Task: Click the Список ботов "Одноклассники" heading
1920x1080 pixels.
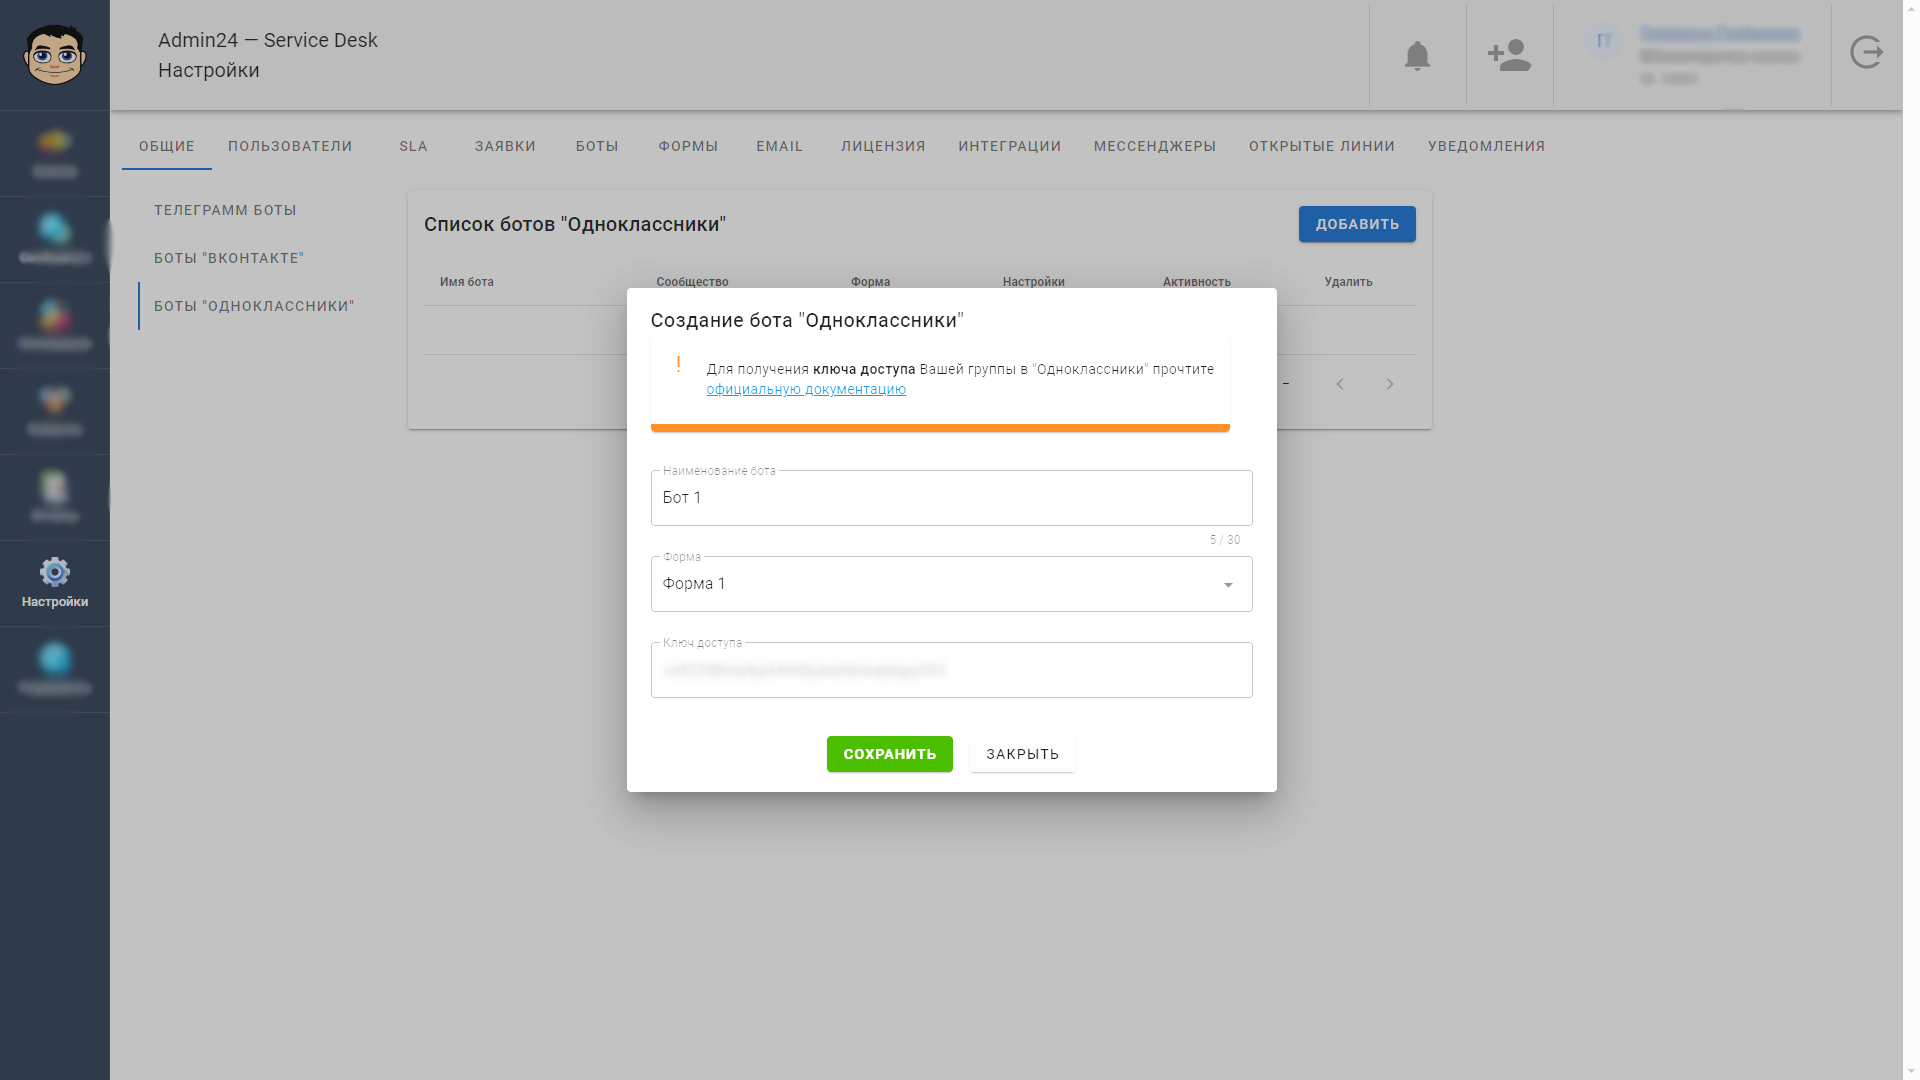Action: tap(575, 224)
